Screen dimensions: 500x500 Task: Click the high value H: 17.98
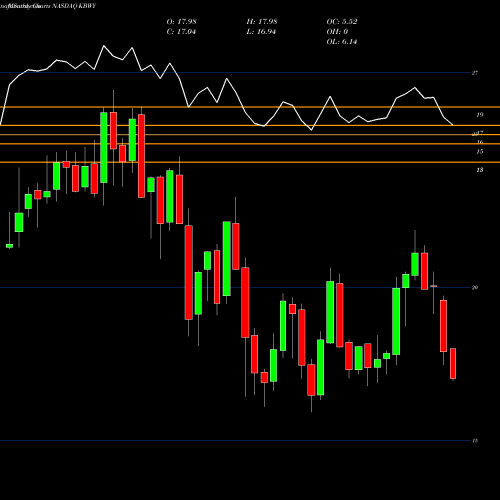(x=262, y=22)
